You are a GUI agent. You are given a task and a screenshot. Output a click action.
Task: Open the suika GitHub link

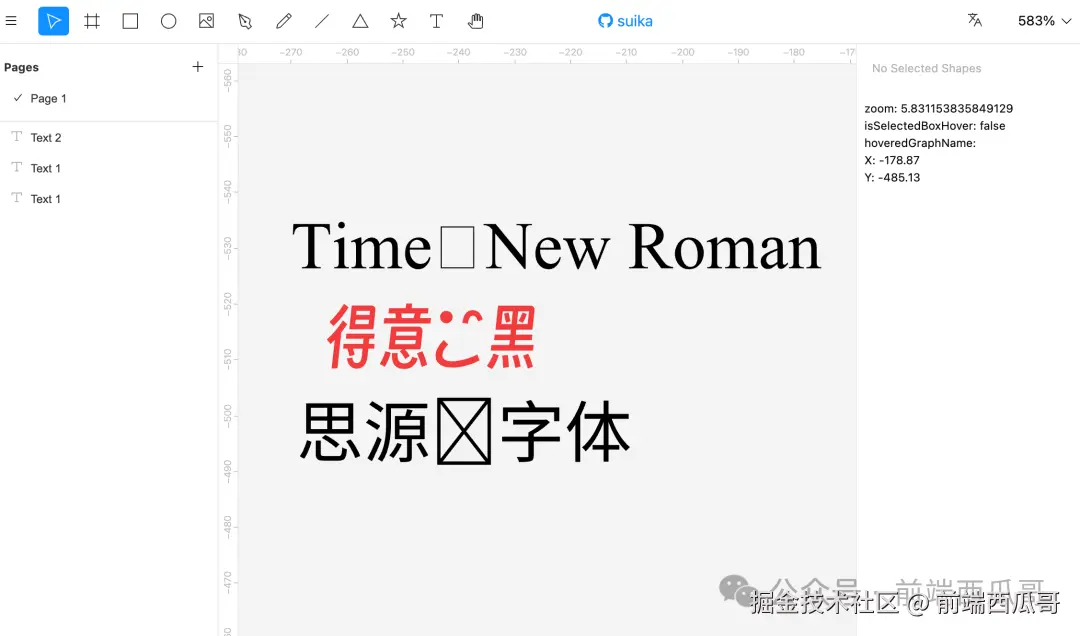[625, 21]
